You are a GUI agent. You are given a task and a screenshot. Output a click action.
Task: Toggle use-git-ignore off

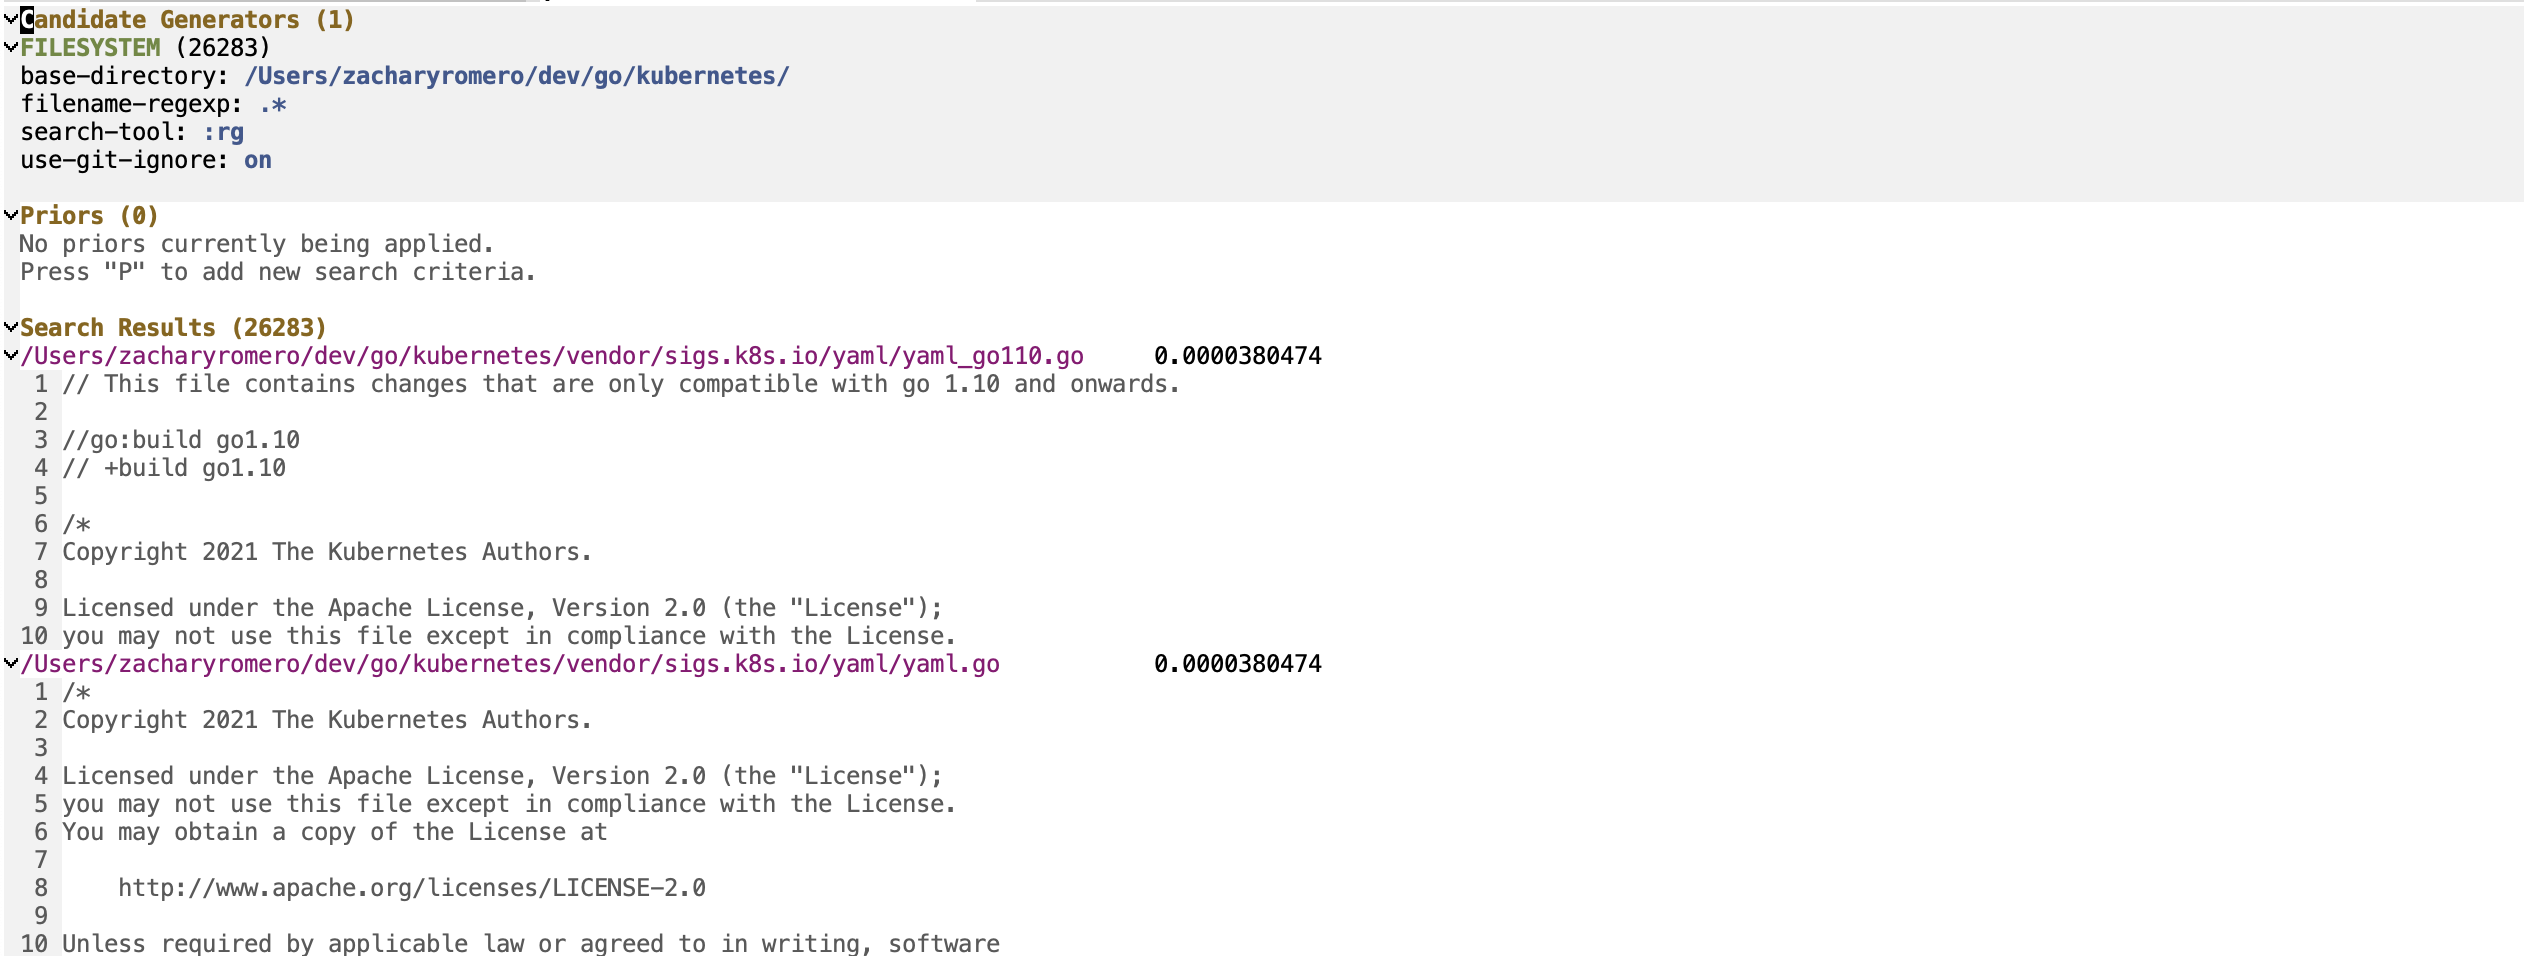pyautogui.click(x=258, y=160)
